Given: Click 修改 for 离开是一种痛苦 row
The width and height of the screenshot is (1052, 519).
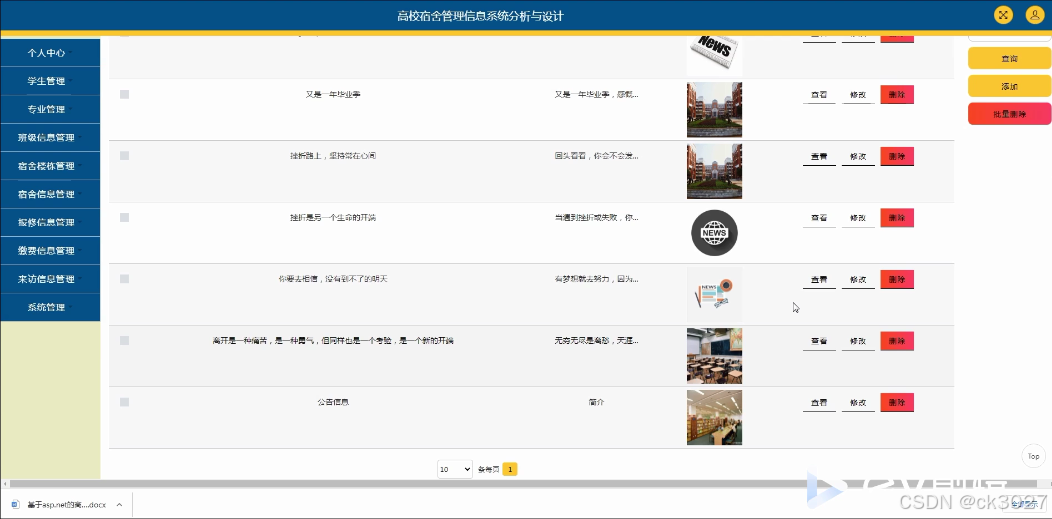Looking at the screenshot, I should click(x=858, y=341).
